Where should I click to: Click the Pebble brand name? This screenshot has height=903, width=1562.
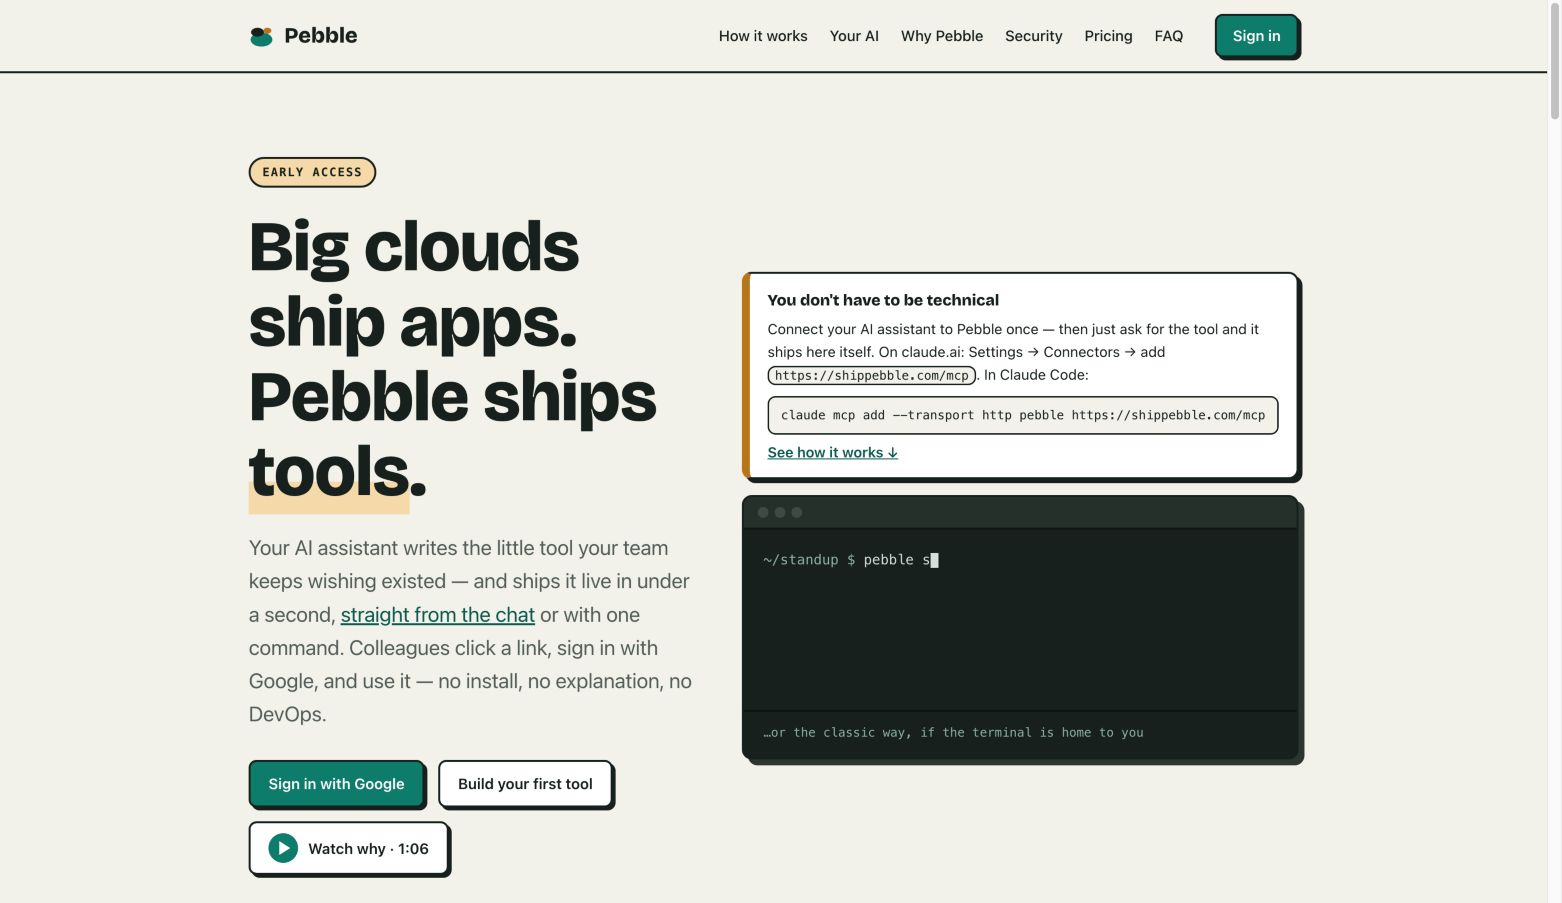320,36
